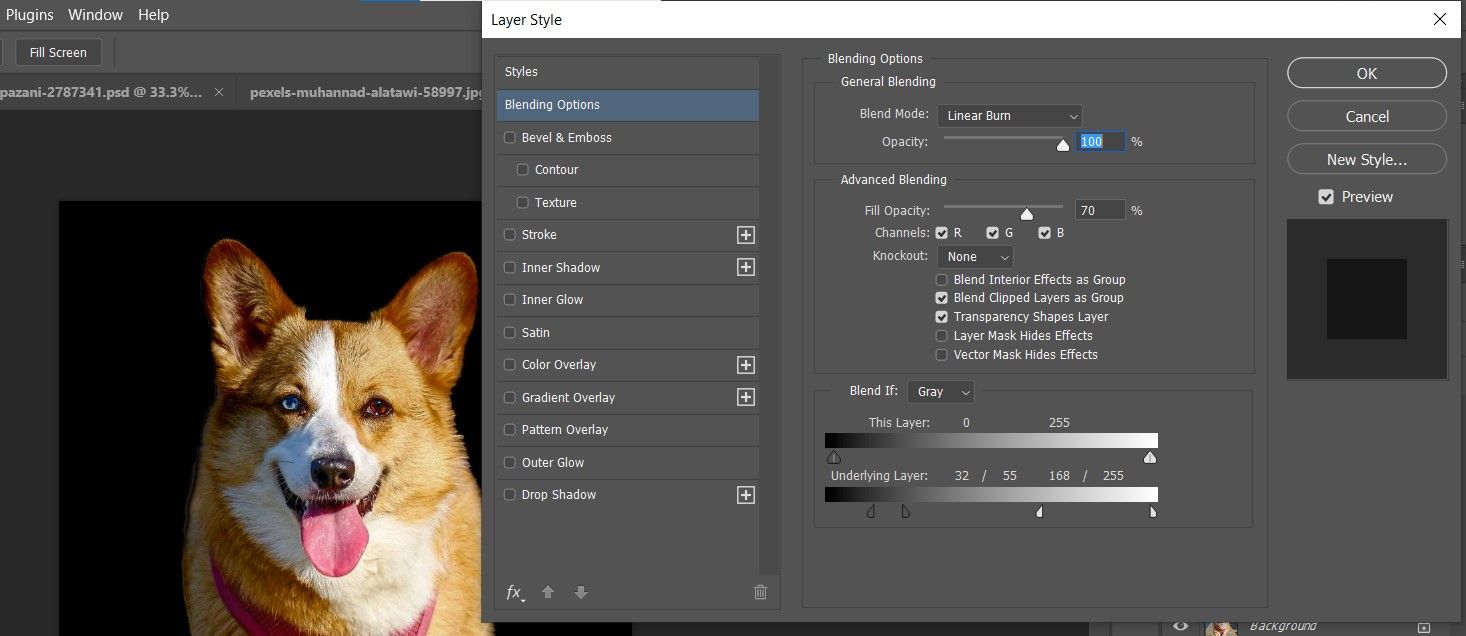Open the Blend Mode dropdown

click(x=1009, y=116)
